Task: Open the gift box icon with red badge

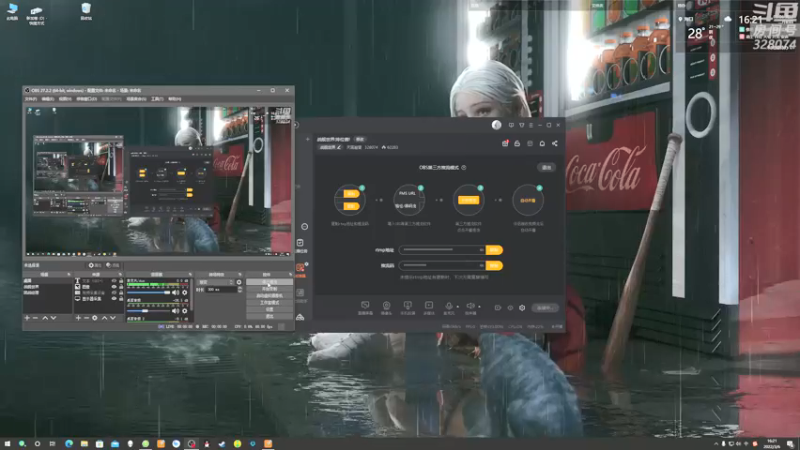Action: (x=505, y=143)
